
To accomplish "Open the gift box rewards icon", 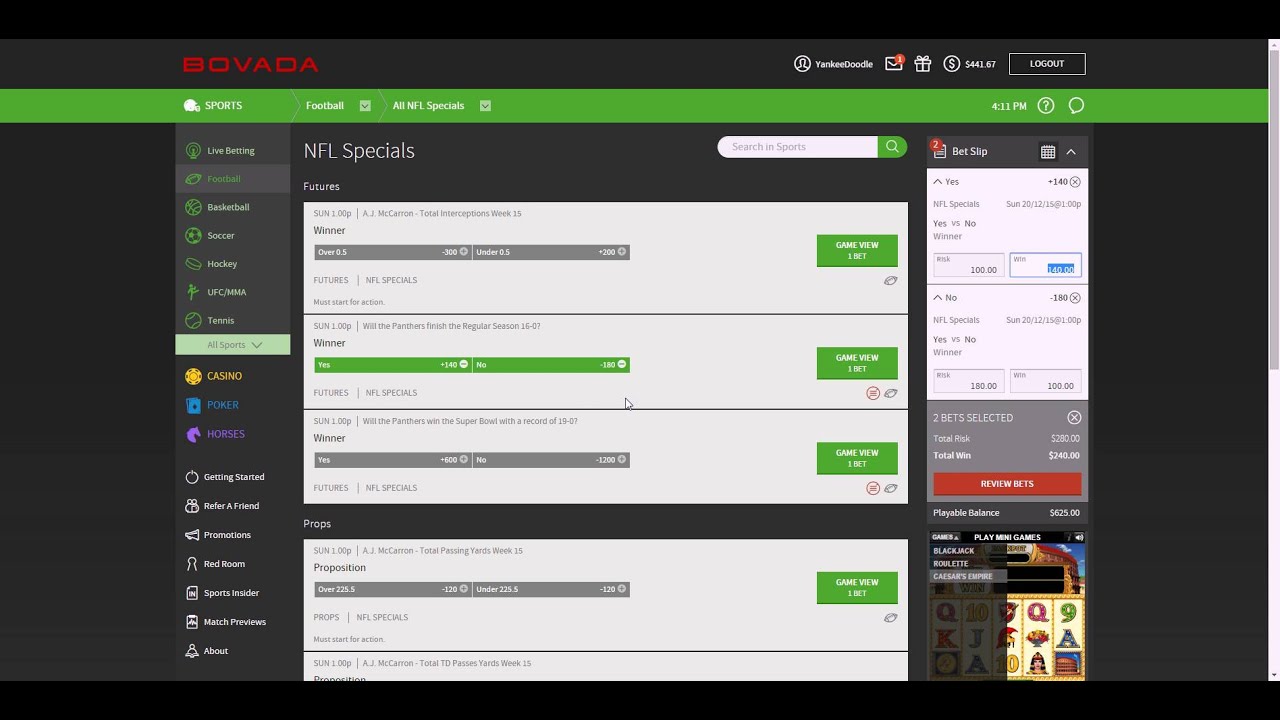I will (923, 64).
